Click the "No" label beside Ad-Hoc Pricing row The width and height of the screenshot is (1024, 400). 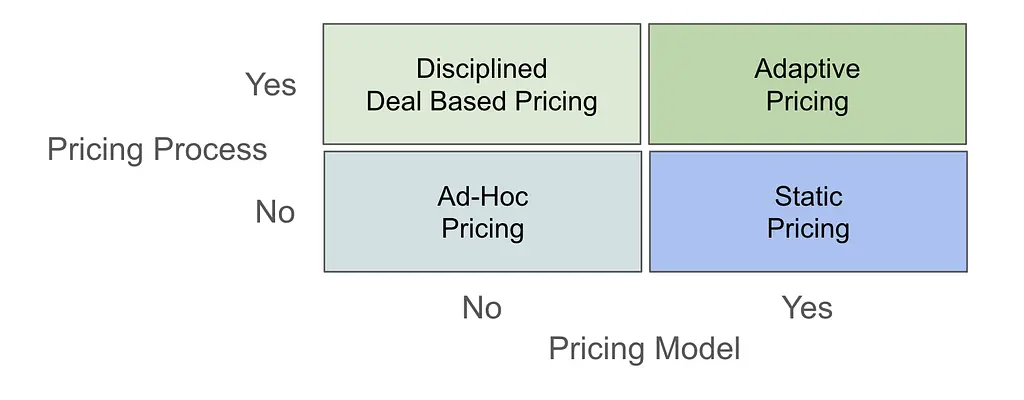(x=275, y=212)
